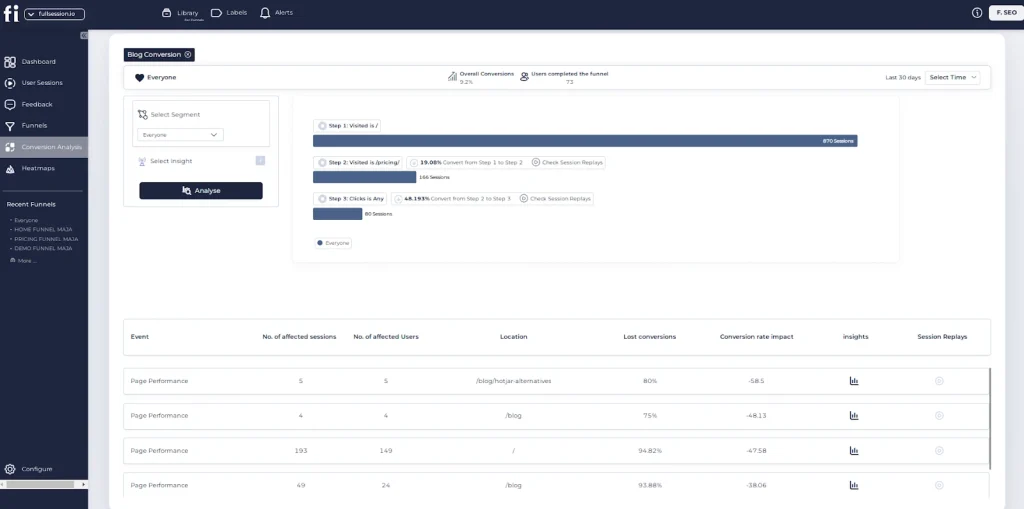Click the Conversion rate impact header

756,337
